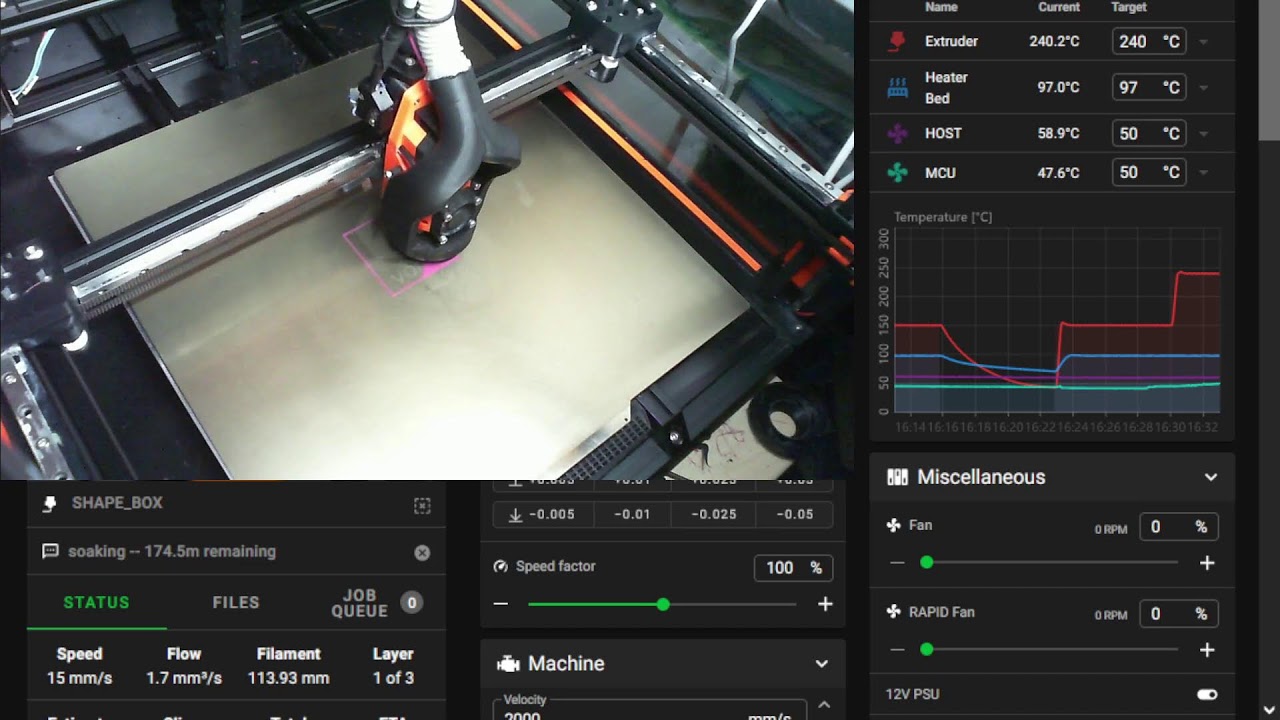
Task: Click the temperature history chart
Action: pos(1056,322)
